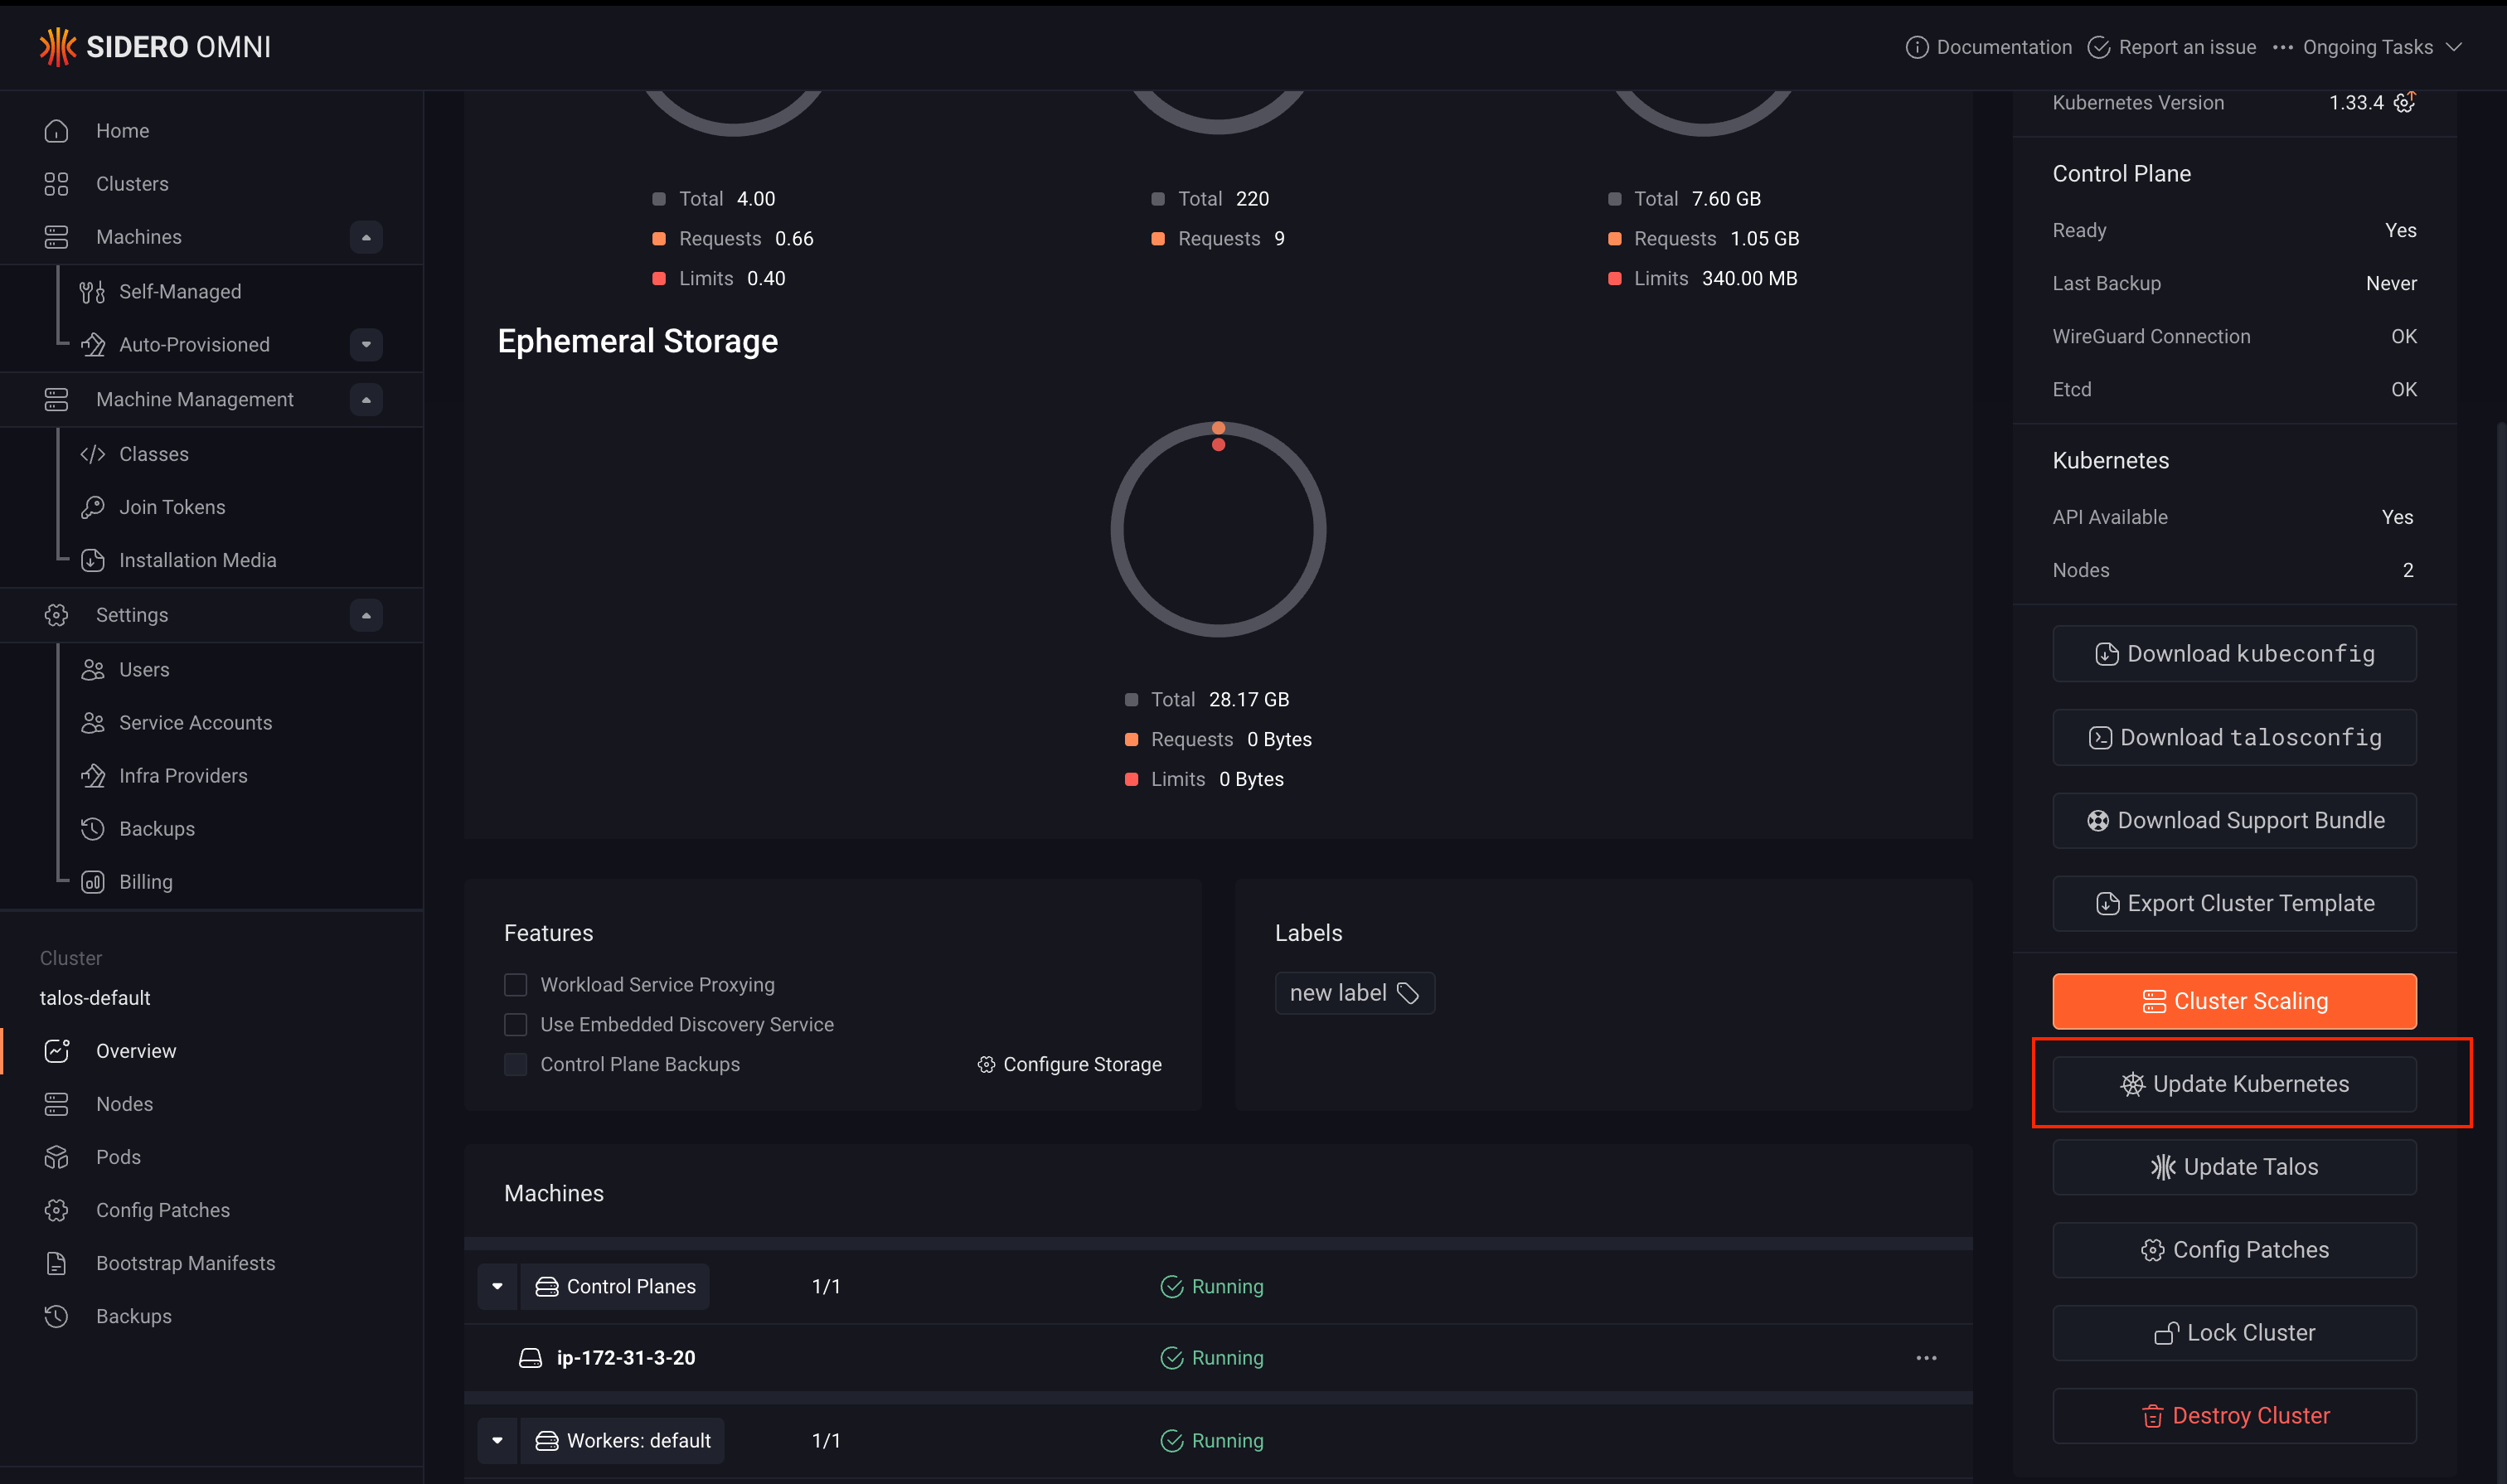Open Join Tokens page
Screen dimensions: 2507x1484
click(172, 507)
